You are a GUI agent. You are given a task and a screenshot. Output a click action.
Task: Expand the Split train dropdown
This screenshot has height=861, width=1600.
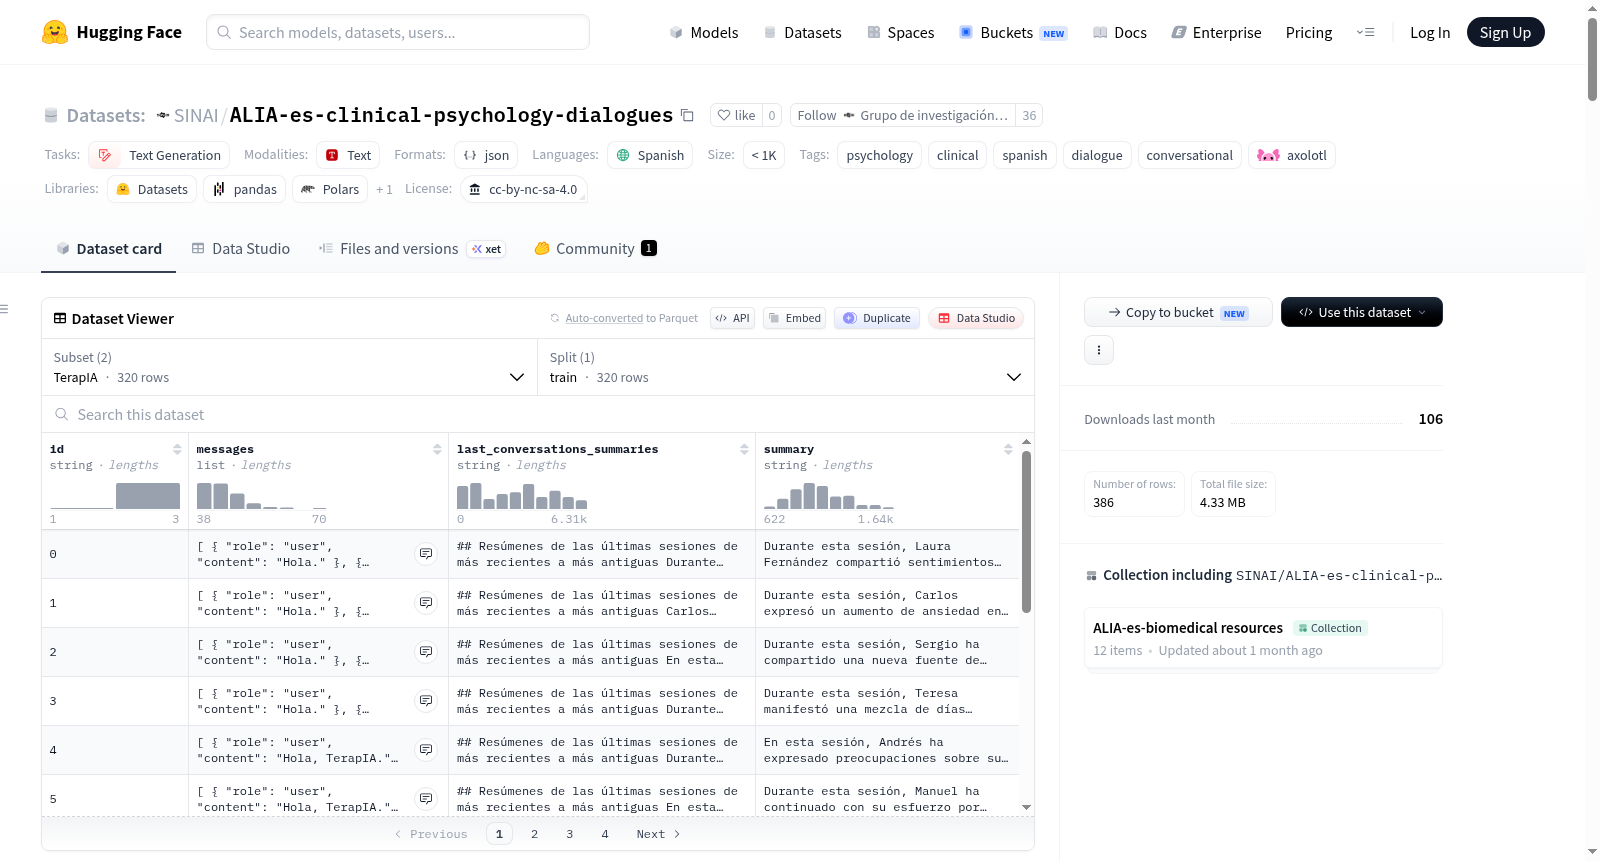coord(786,367)
